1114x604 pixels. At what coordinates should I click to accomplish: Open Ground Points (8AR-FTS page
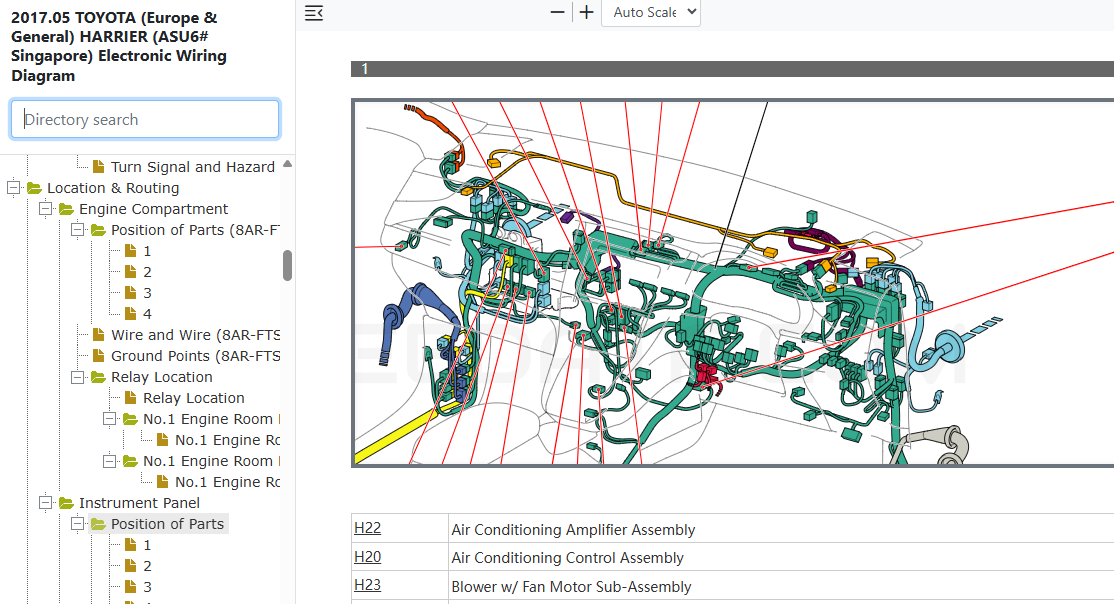pyautogui.click(x=195, y=356)
